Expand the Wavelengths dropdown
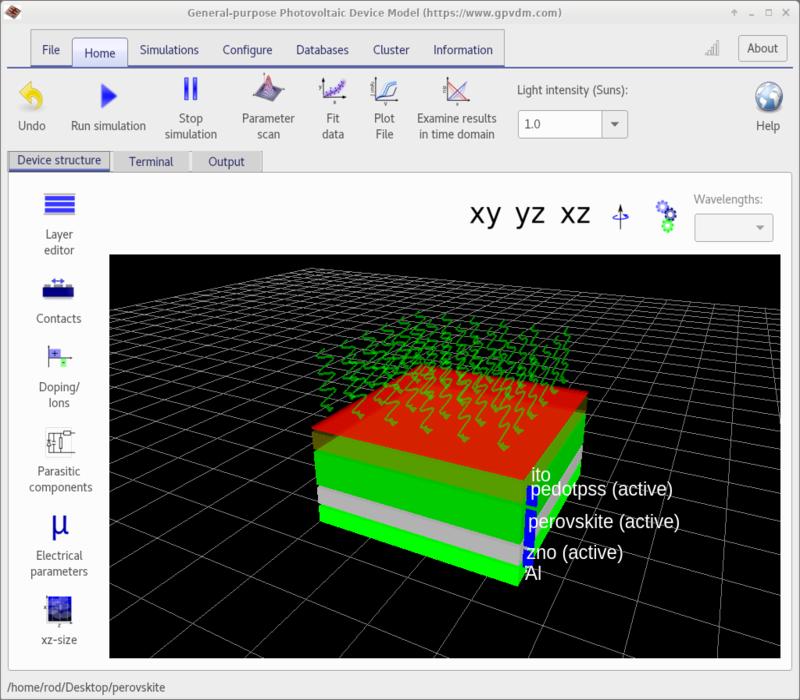Screen dimensions: 800x700 click(x=760, y=228)
